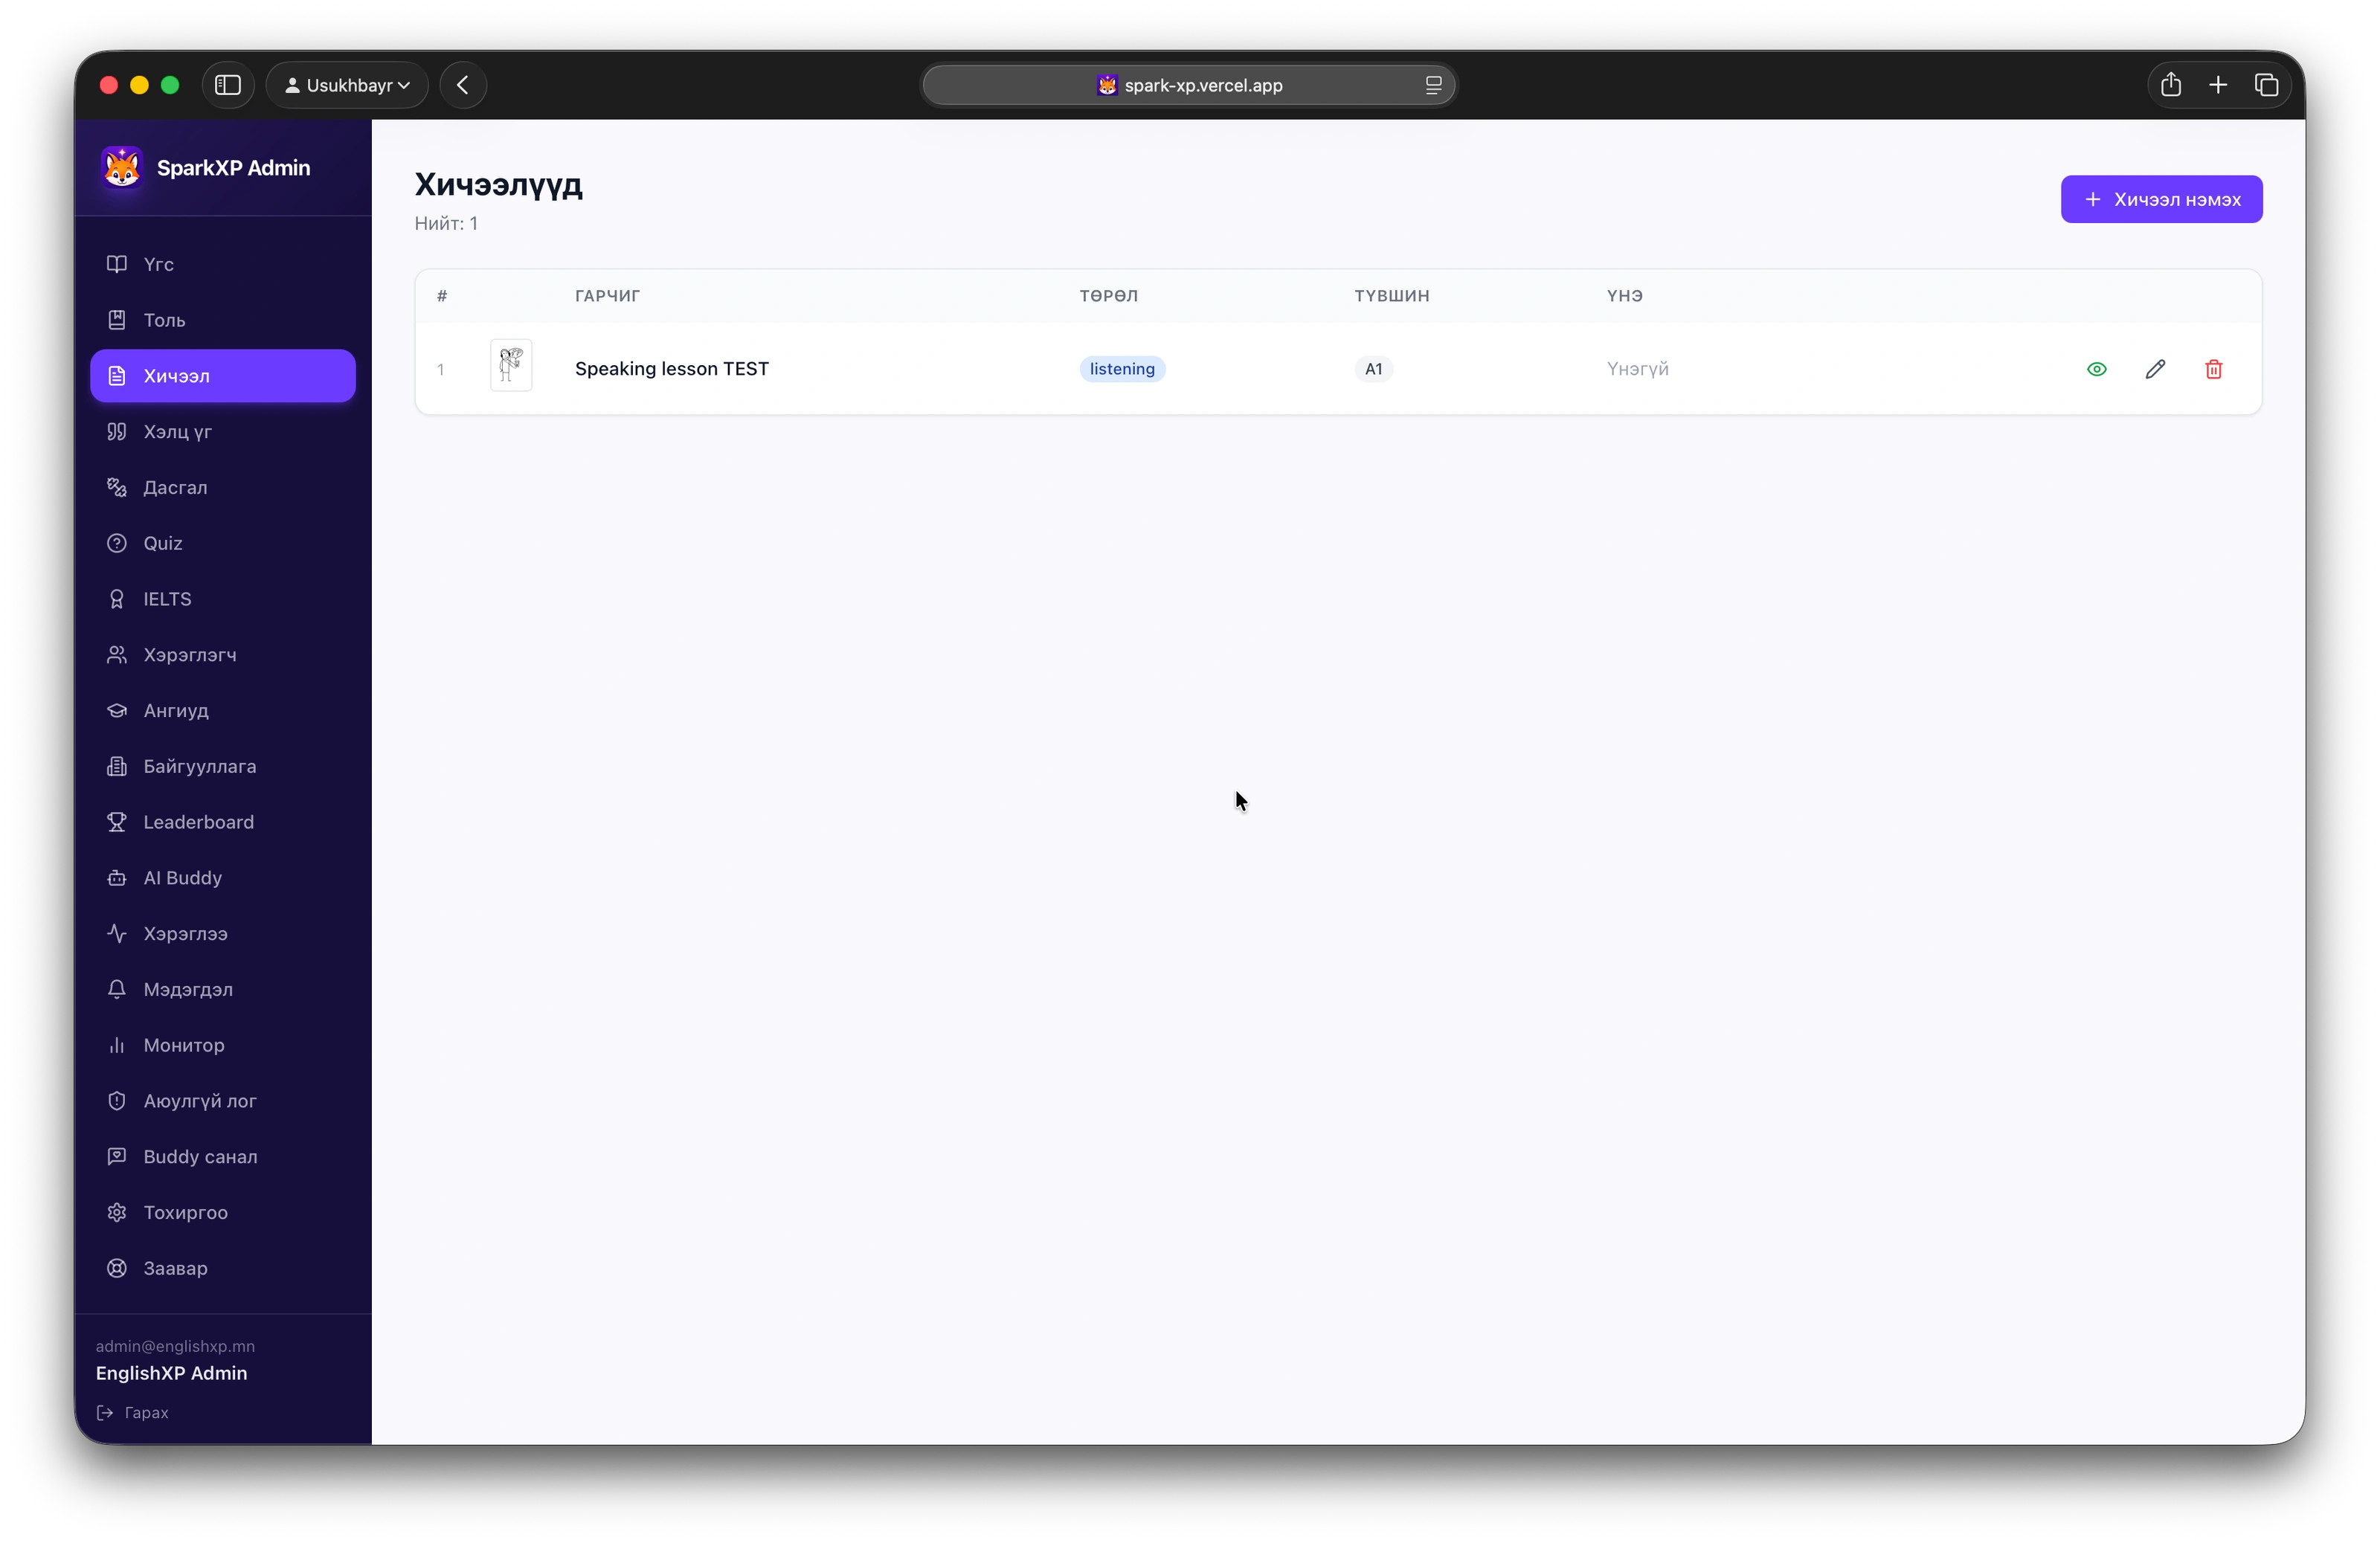Click the Speaking lesson TEST title

[671, 369]
